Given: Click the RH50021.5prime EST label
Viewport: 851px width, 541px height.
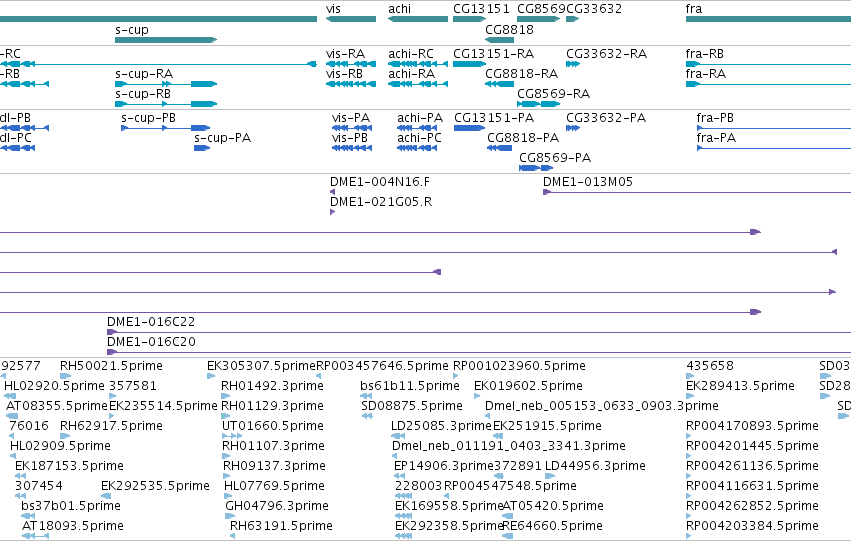Looking at the screenshot, I should pyautogui.click(x=111, y=366).
